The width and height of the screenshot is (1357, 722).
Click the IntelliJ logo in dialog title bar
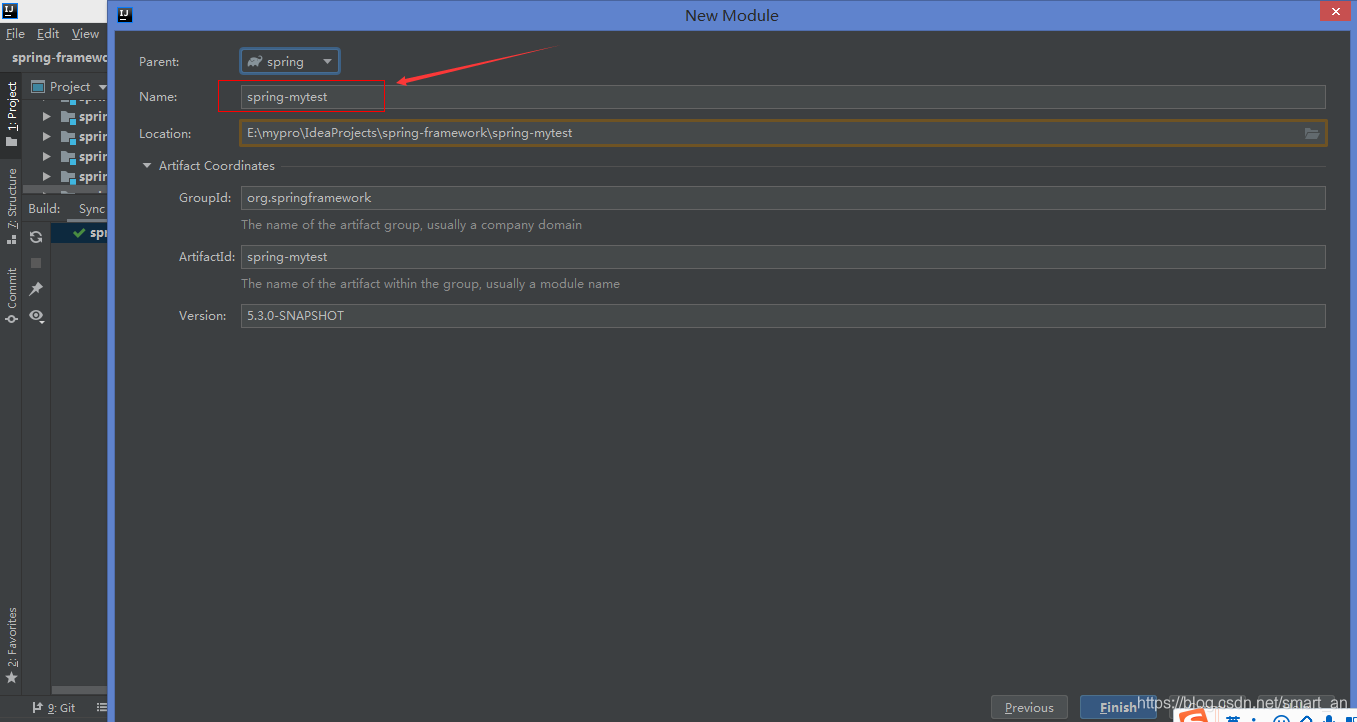(x=125, y=15)
